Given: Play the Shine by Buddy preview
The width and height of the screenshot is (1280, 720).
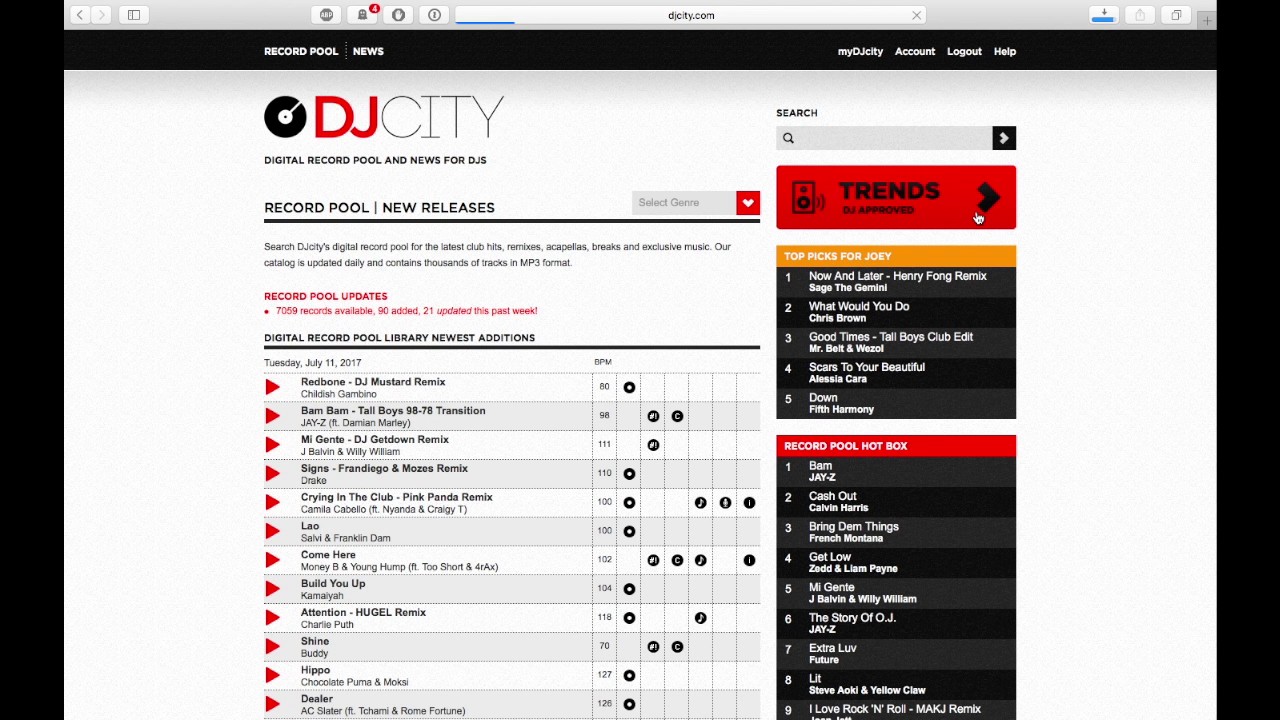Looking at the screenshot, I should click(272, 647).
